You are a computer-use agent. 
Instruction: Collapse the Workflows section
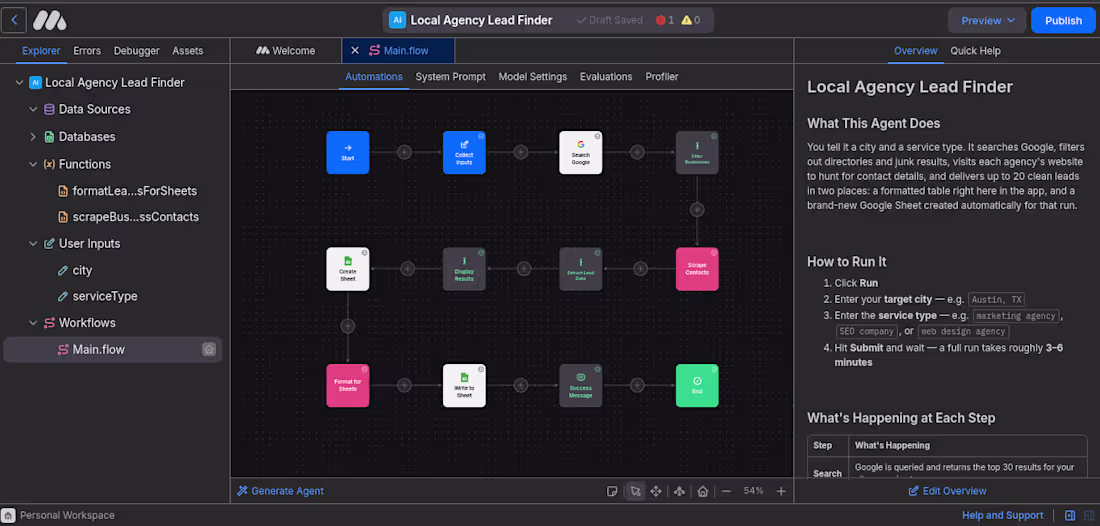(x=33, y=323)
